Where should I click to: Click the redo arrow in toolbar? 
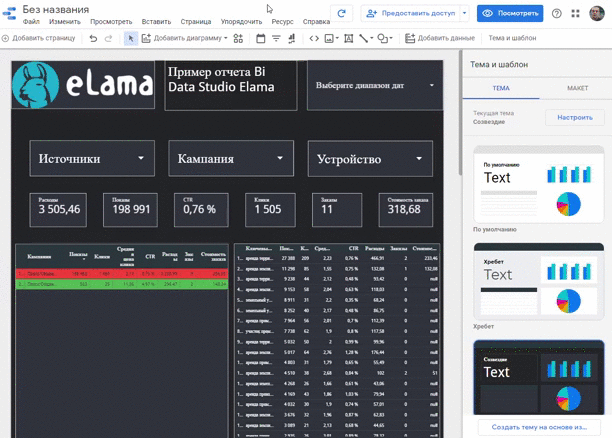pyautogui.click(x=109, y=38)
